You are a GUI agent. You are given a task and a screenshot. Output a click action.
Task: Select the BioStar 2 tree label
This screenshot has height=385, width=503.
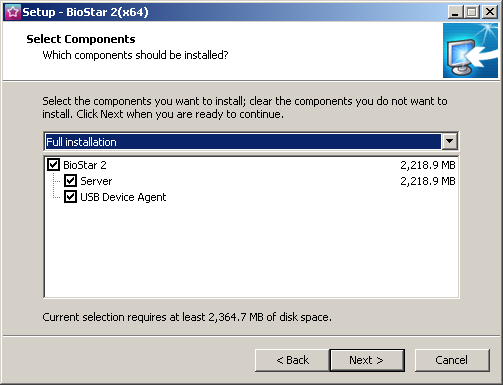(x=85, y=165)
